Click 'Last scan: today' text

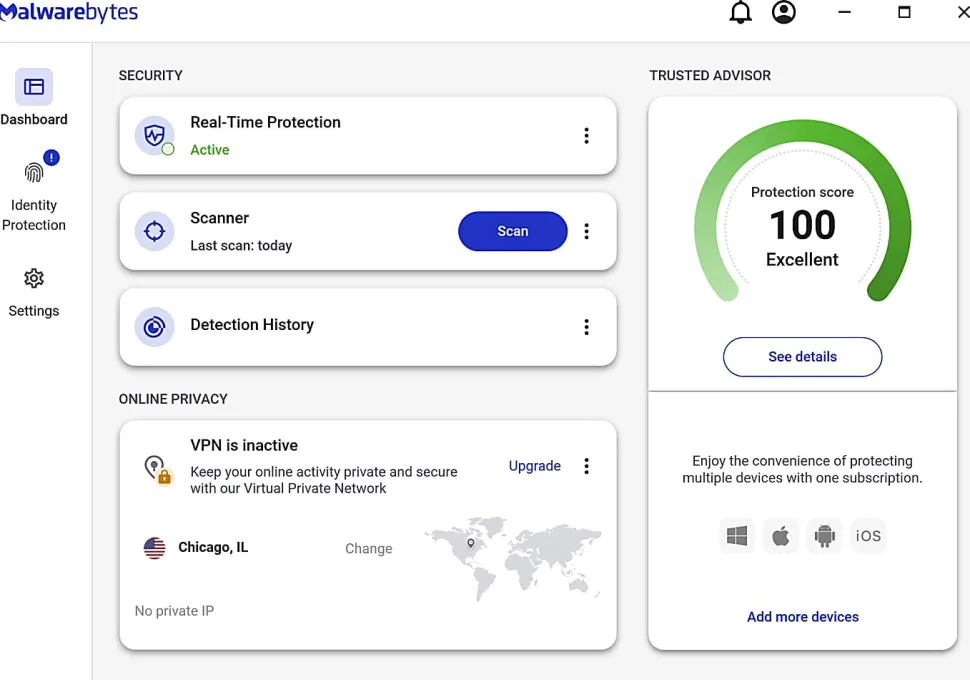click(x=241, y=246)
